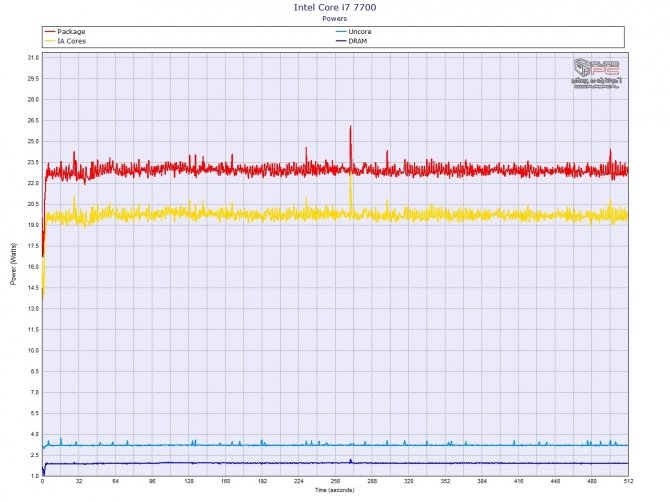Click the Power (Watts) axis label
The width and height of the screenshot is (670, 502).
(x=14, y=264)
